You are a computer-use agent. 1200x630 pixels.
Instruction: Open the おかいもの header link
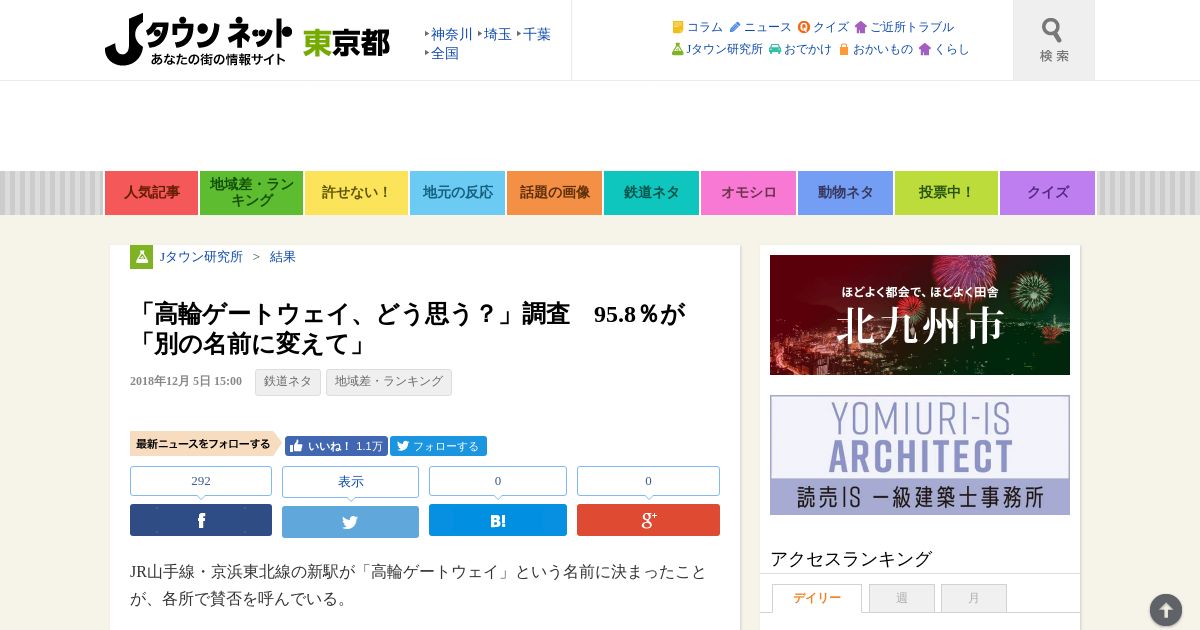tap(875, 49)
